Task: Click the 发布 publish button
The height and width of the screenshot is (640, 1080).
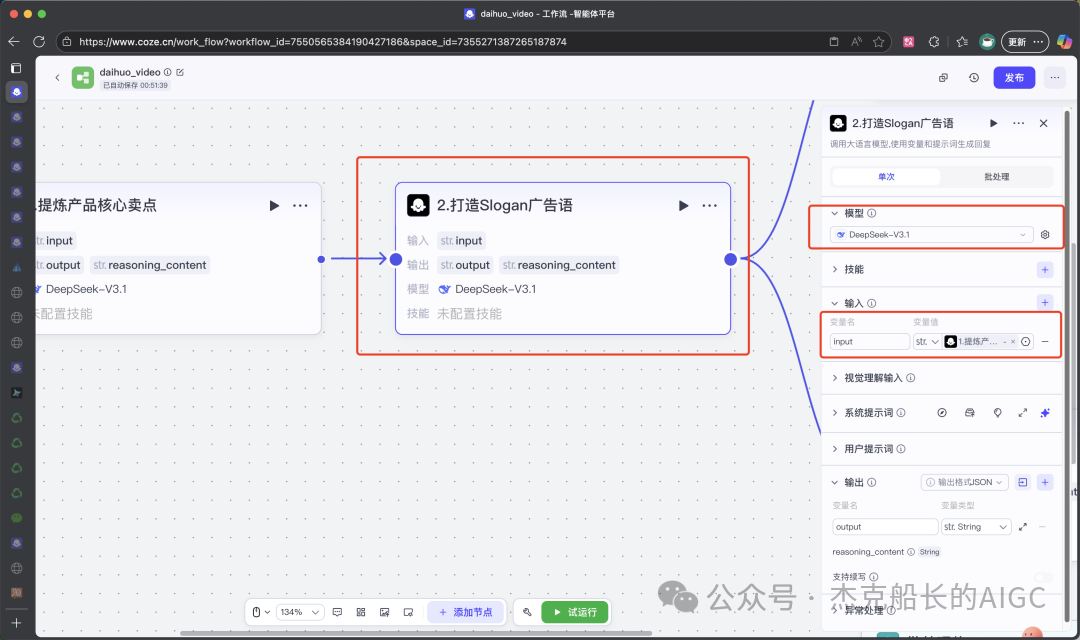Action: tap(1014, 78)
